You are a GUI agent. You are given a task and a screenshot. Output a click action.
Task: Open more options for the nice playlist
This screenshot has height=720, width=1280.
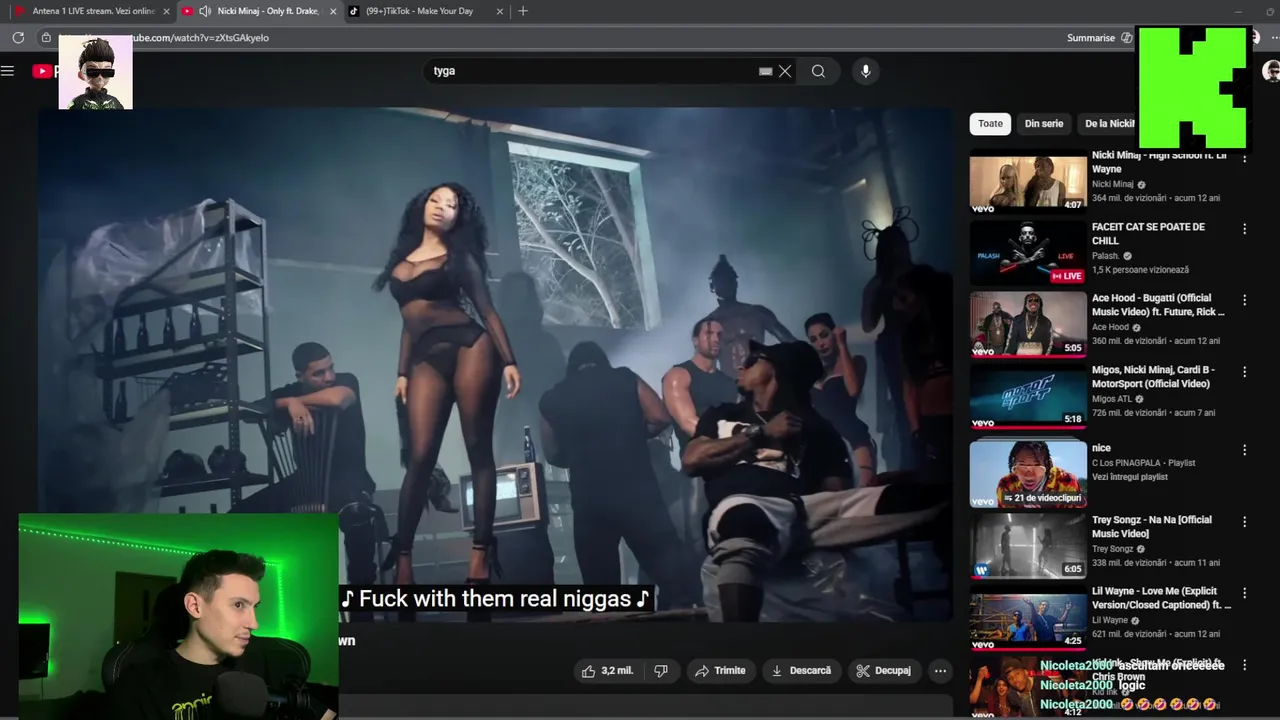click(x=1245, y=450)
